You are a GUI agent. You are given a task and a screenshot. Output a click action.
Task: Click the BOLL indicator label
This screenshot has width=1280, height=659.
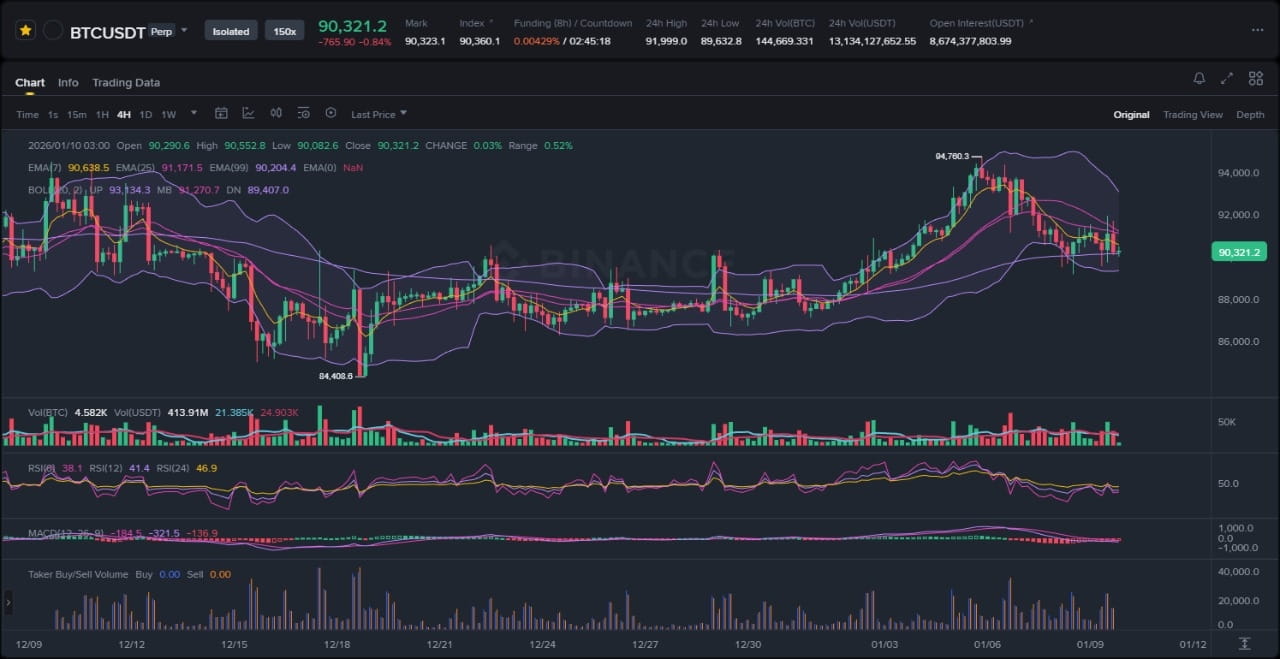coord(56,189)
